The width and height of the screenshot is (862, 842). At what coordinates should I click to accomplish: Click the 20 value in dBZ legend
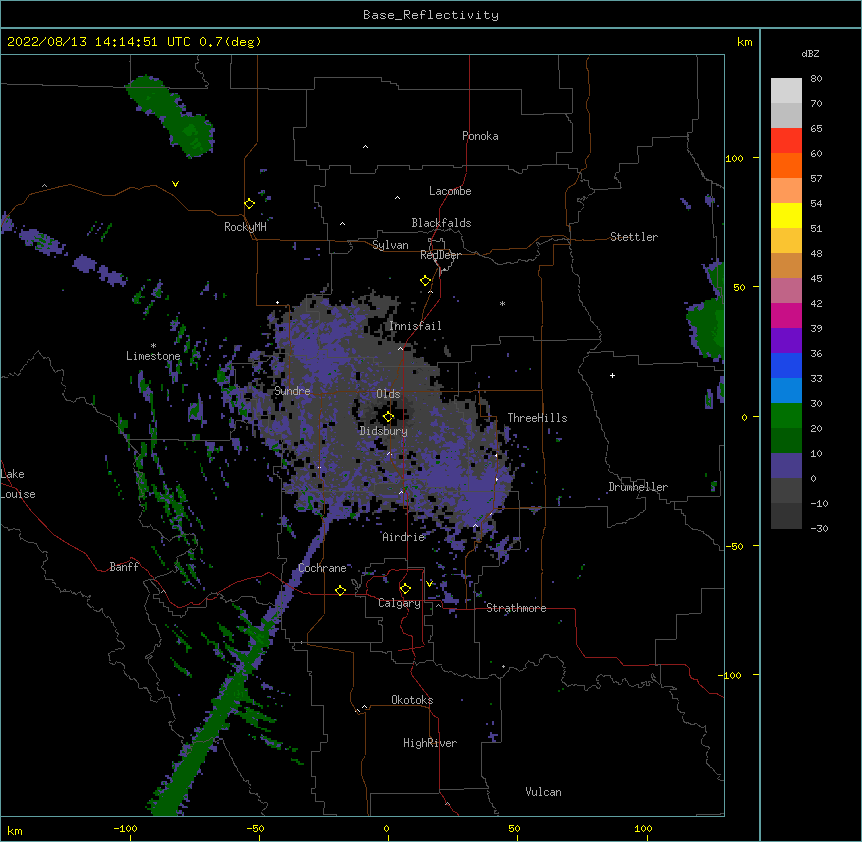coord(816,429)
